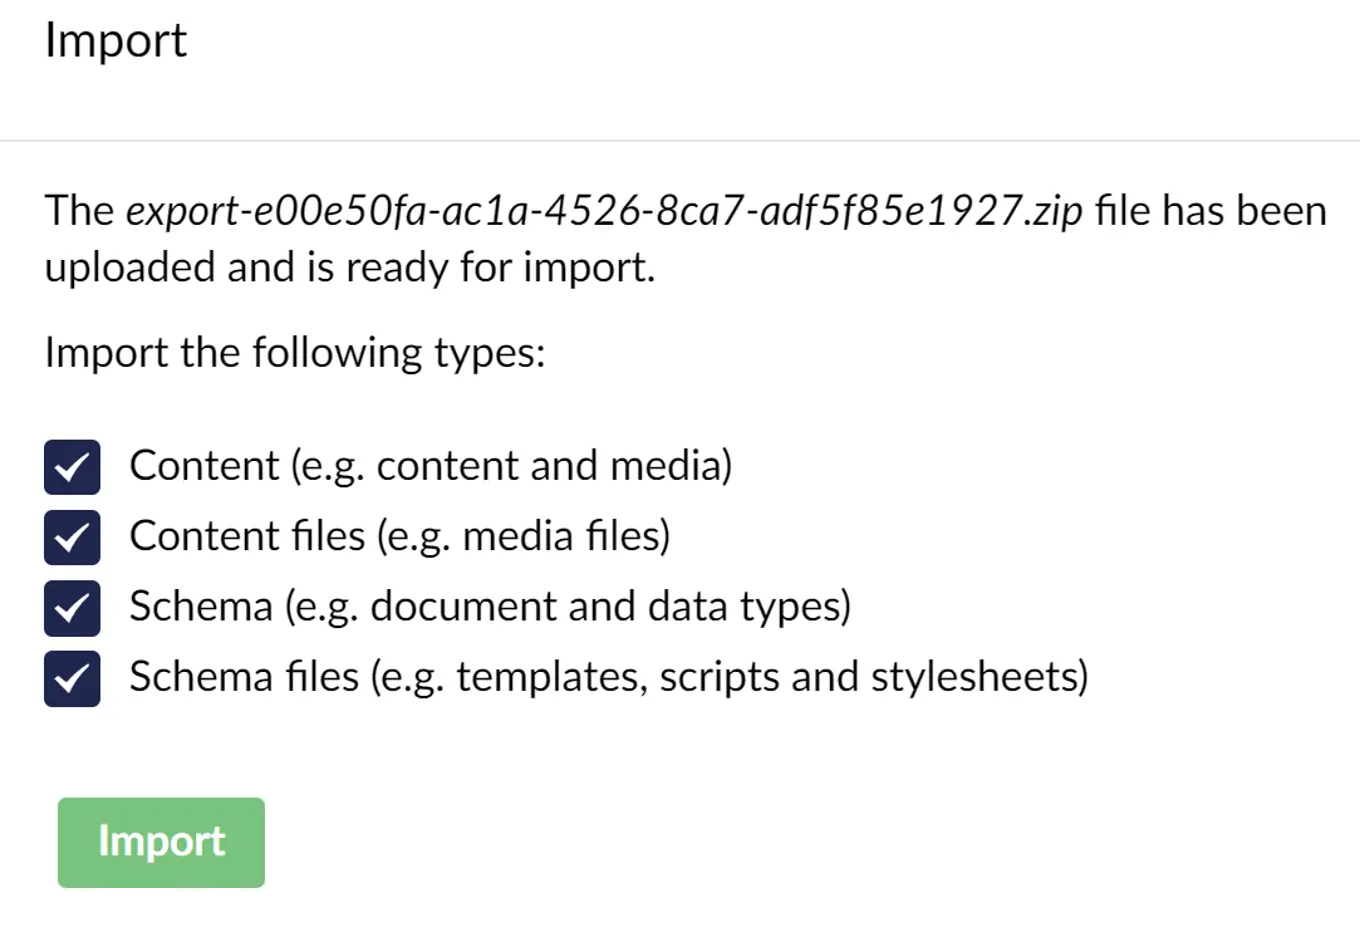
Task: Click '(e.g. templates, scripts and stylesheets)' hint text
Action: click(x=729, y=677)
